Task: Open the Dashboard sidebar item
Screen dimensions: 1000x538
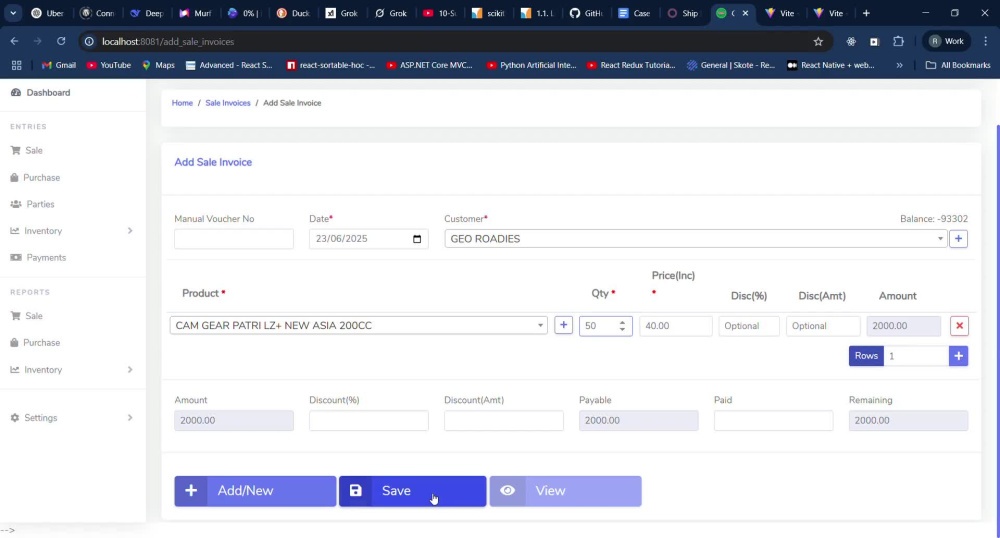Action: point(41,92)
